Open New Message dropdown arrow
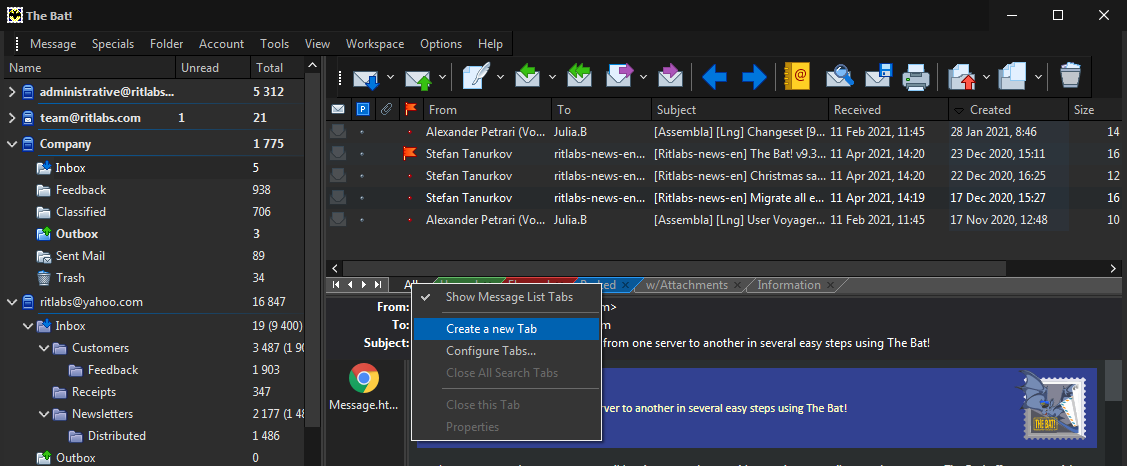Screen dimensions: 1127x466 (500, 77)
